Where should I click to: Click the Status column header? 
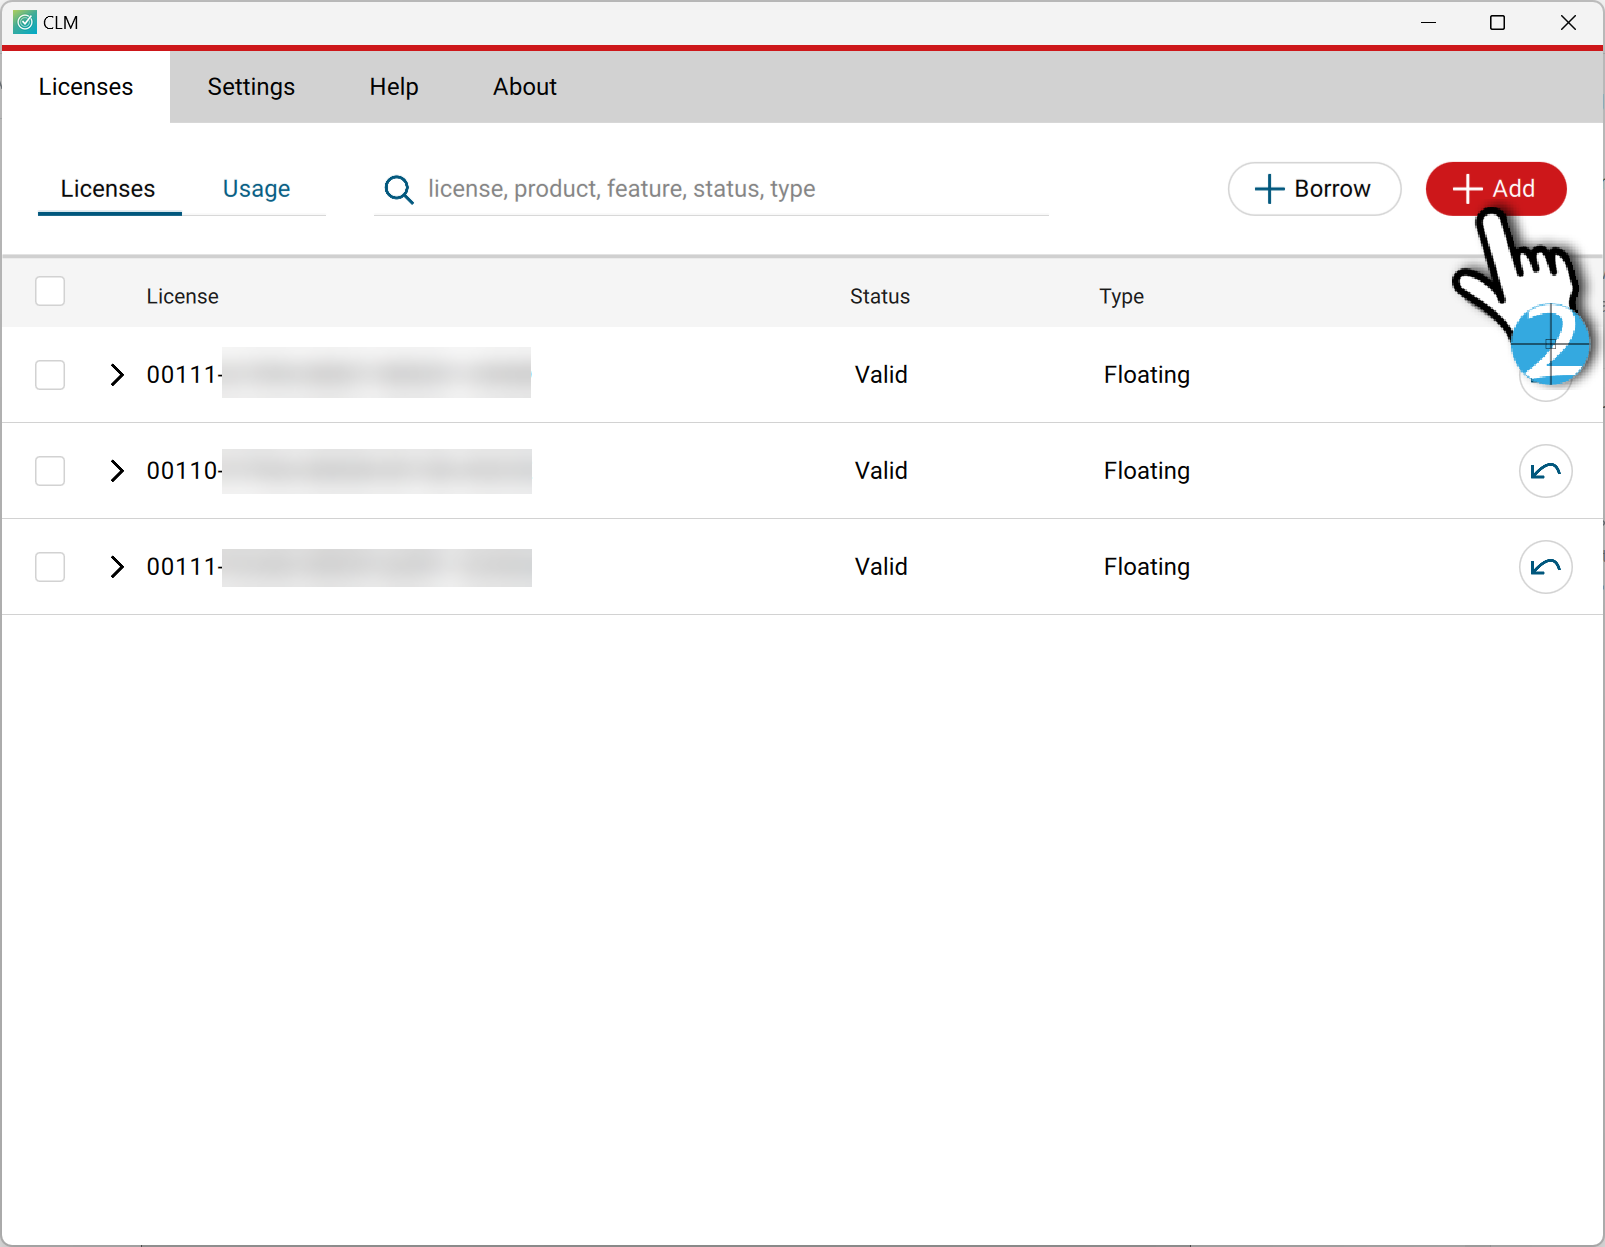coord(880,296)
